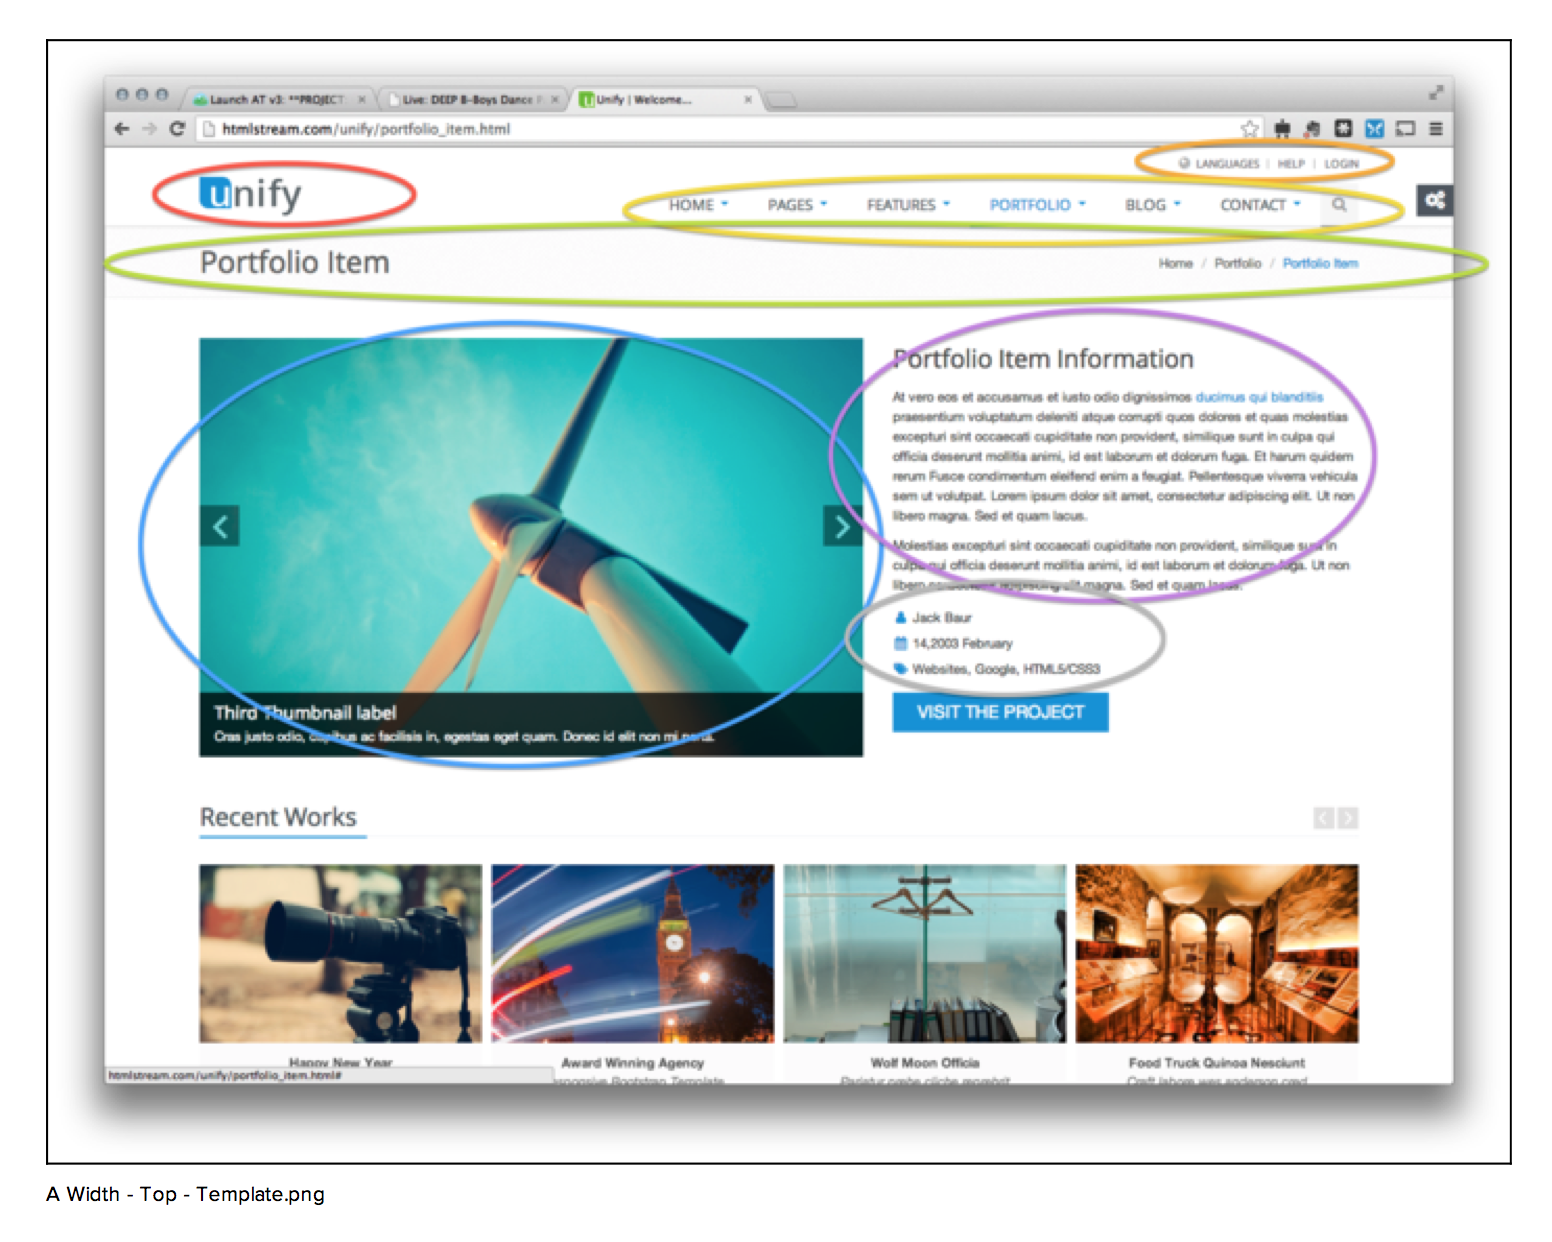Click the Home breadcrumb link
This screenshot has width=1552, height=1242.
(x=1175, y=264)
